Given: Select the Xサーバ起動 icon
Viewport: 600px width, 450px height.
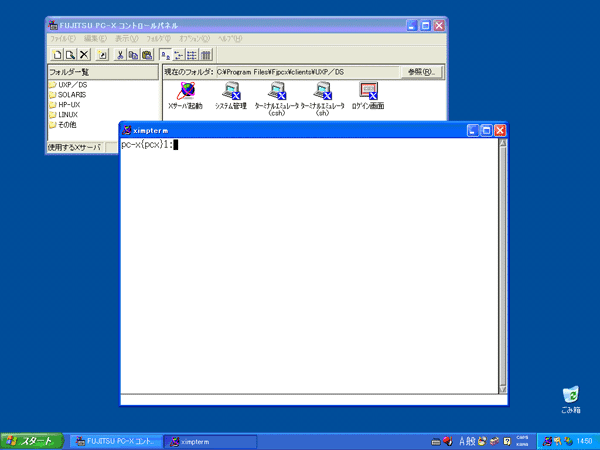Looking at the screenshot, I should tap(186, 96).
